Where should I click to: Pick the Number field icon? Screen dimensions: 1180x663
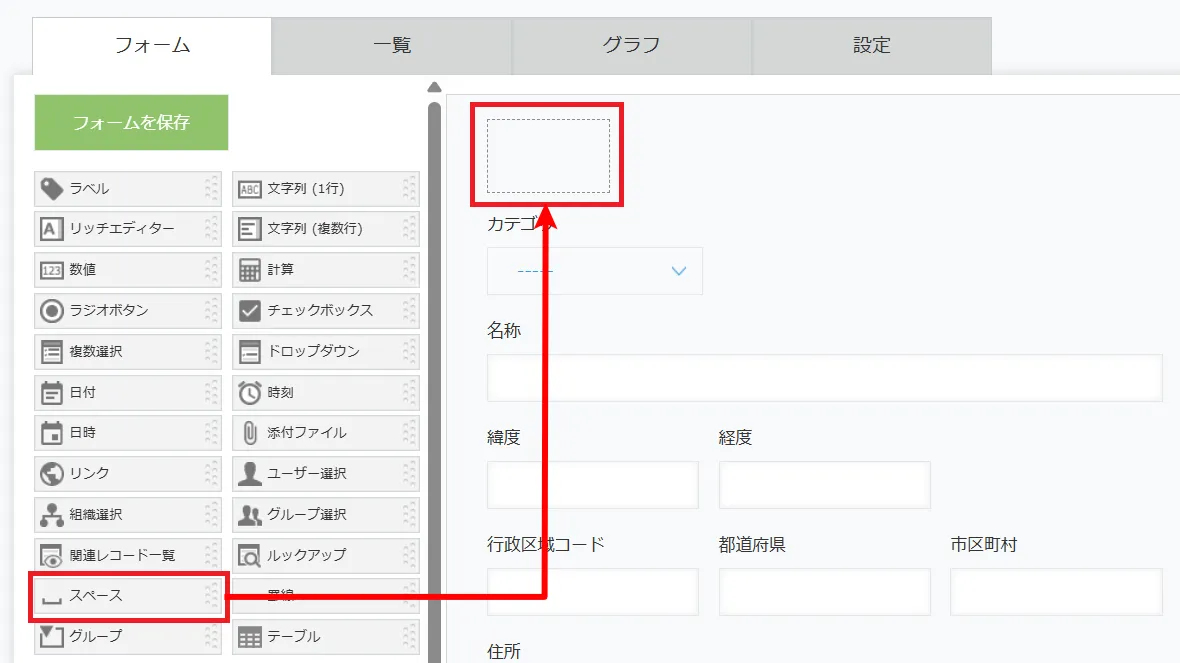[51, 270]
